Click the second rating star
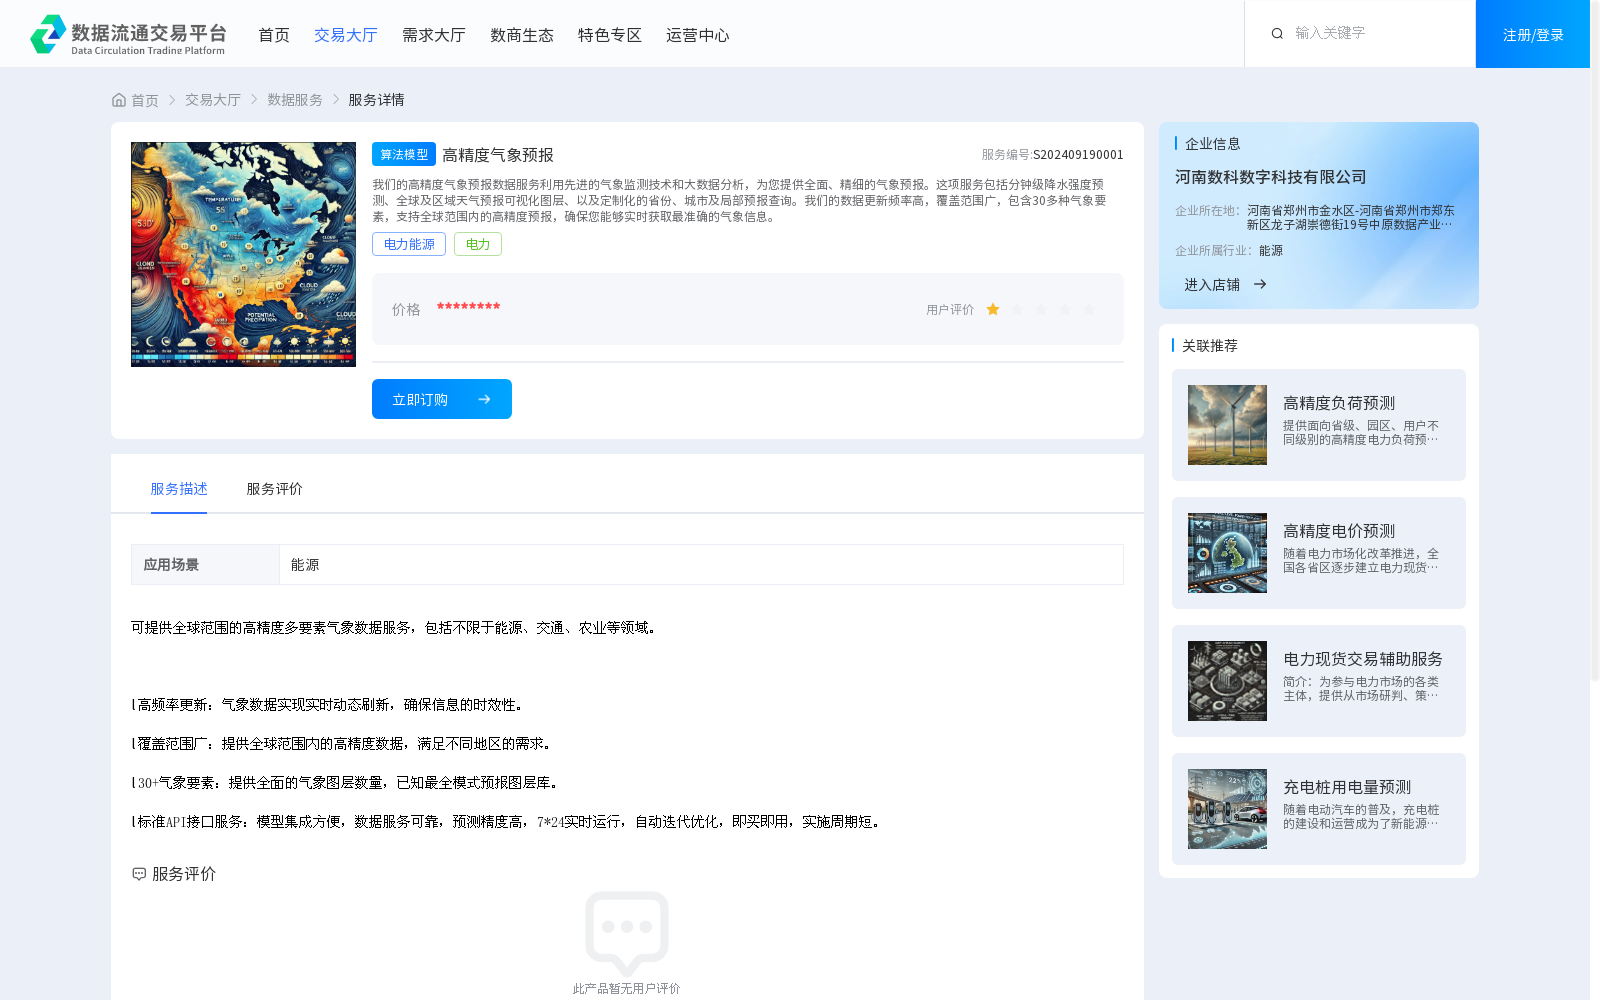Image resolution: width=1600 pixels, height=1000 pixels. coord(1017,310)
